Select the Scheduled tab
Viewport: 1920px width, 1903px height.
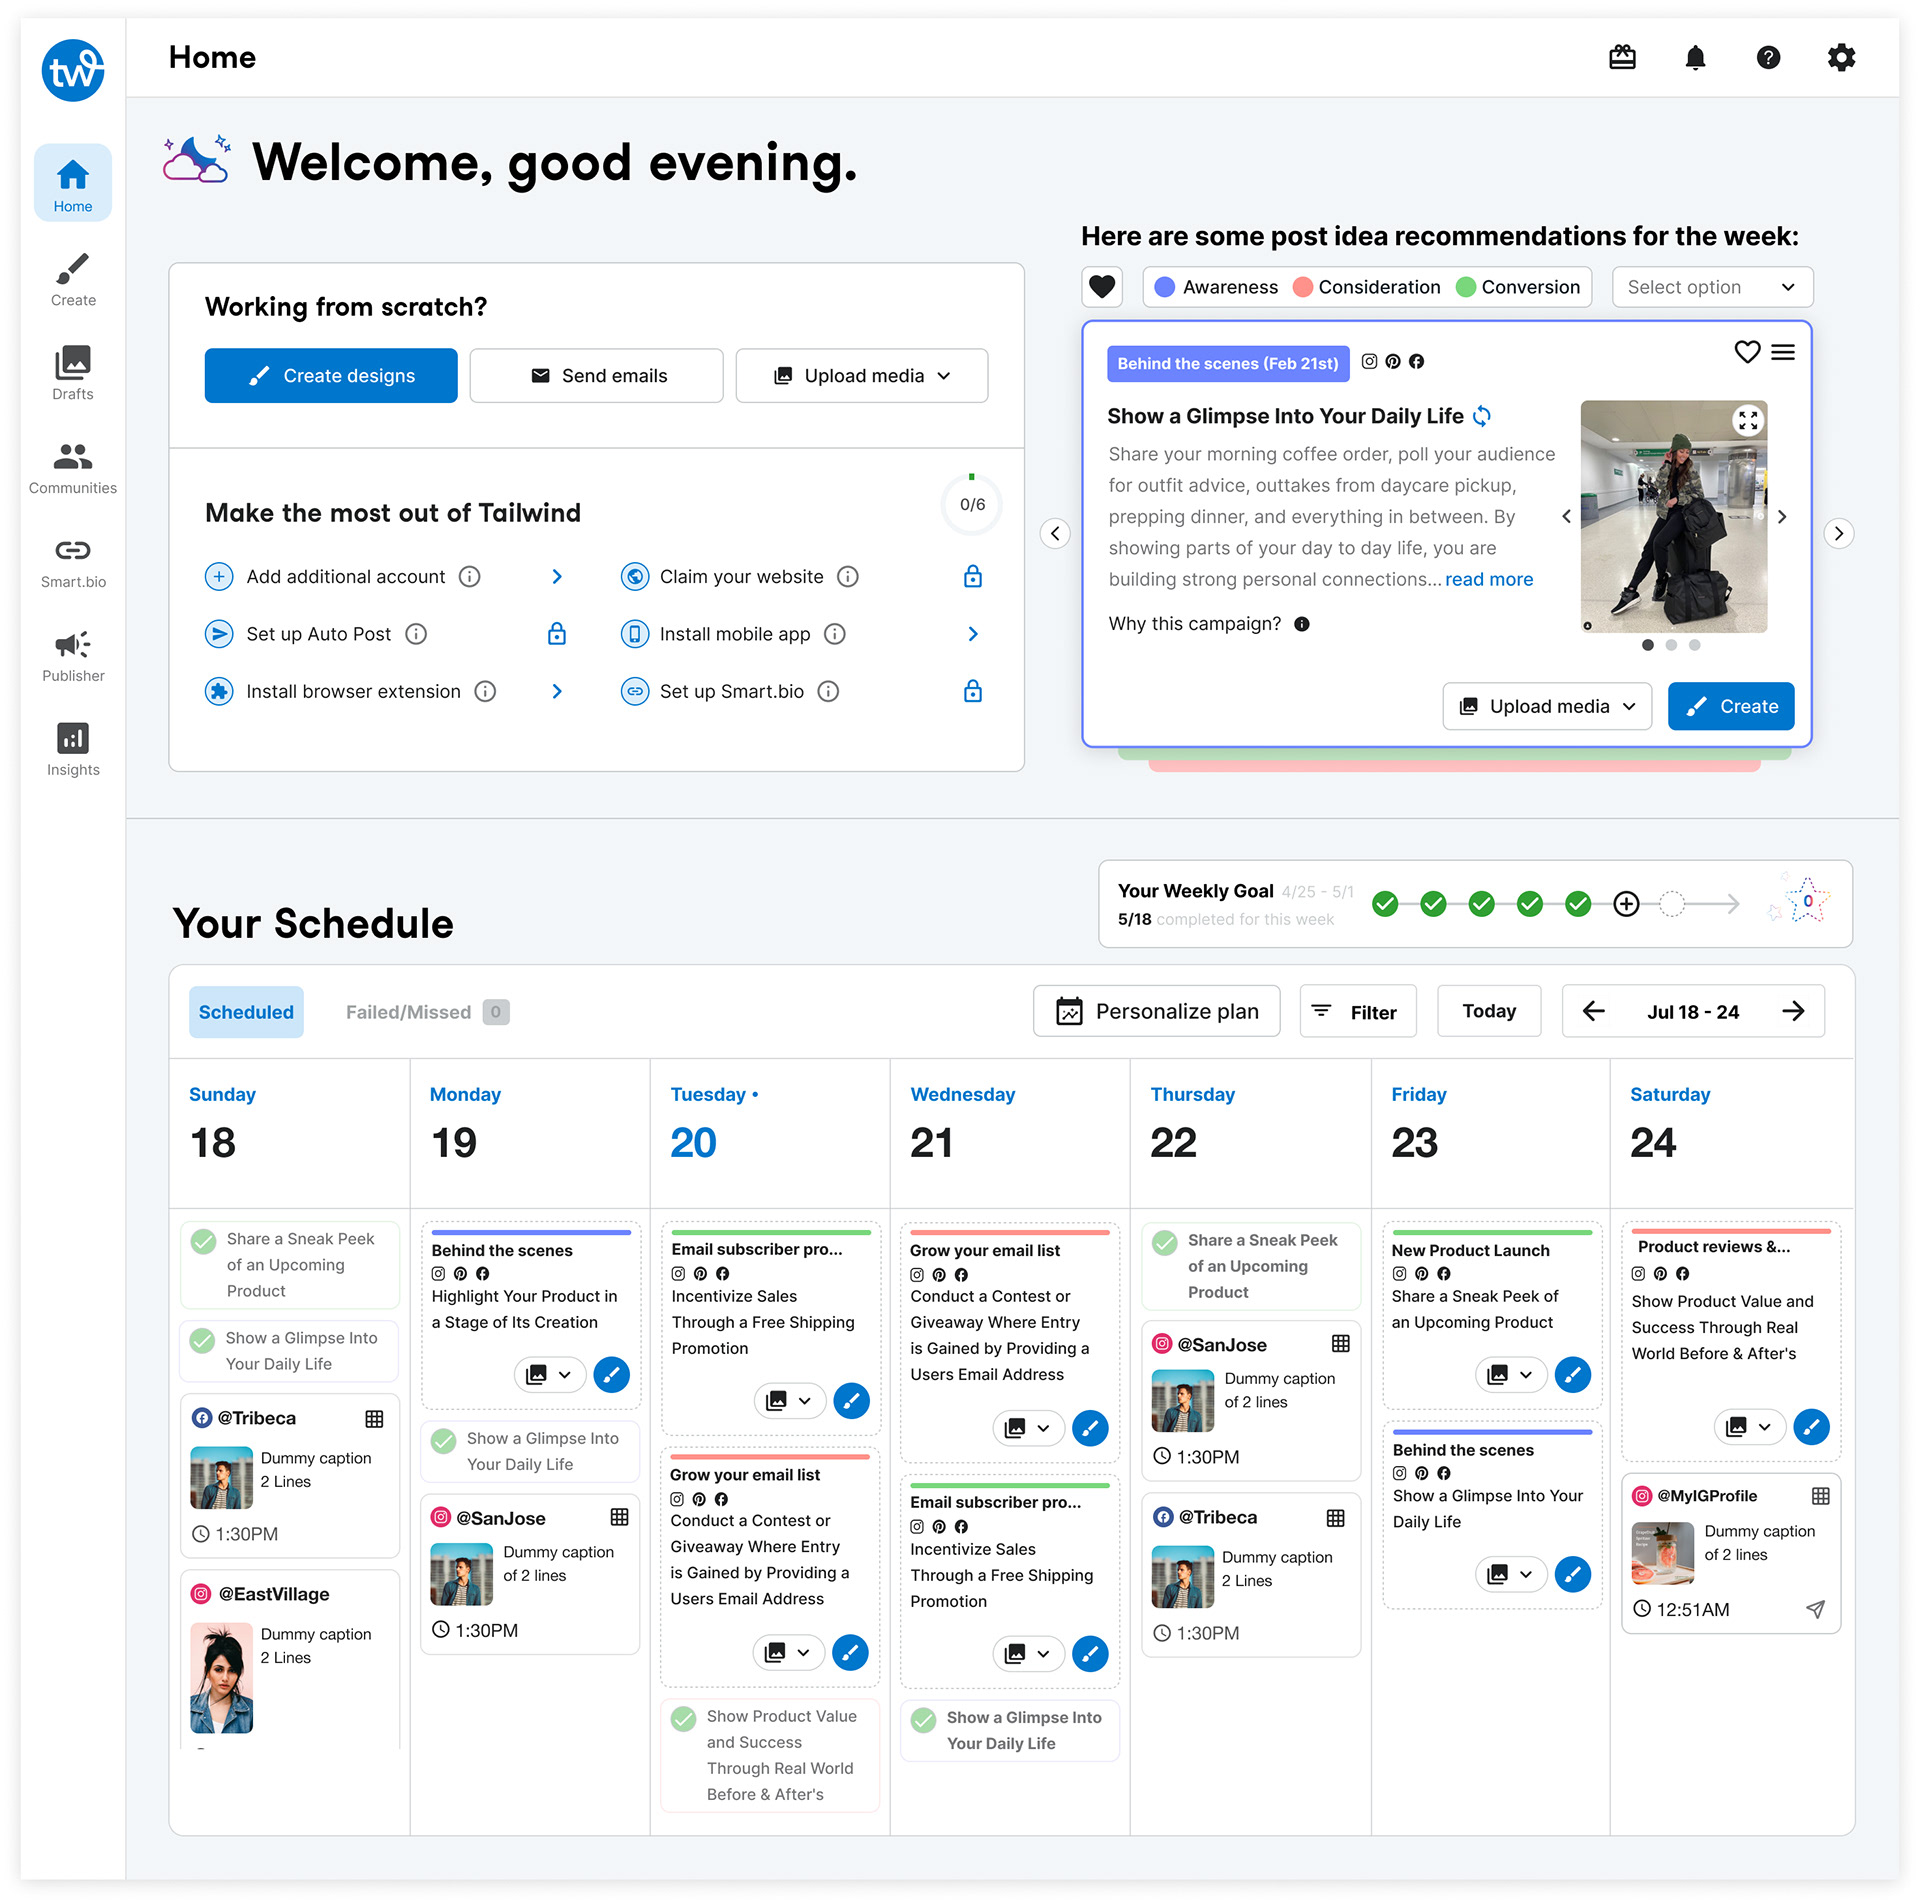[x=246, y=1012]
